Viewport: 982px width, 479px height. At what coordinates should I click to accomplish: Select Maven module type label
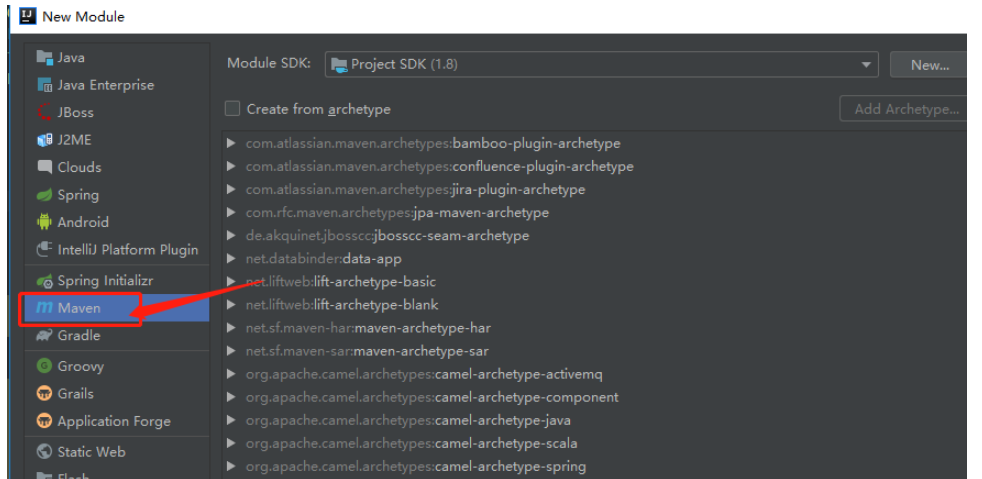[79, 308]
